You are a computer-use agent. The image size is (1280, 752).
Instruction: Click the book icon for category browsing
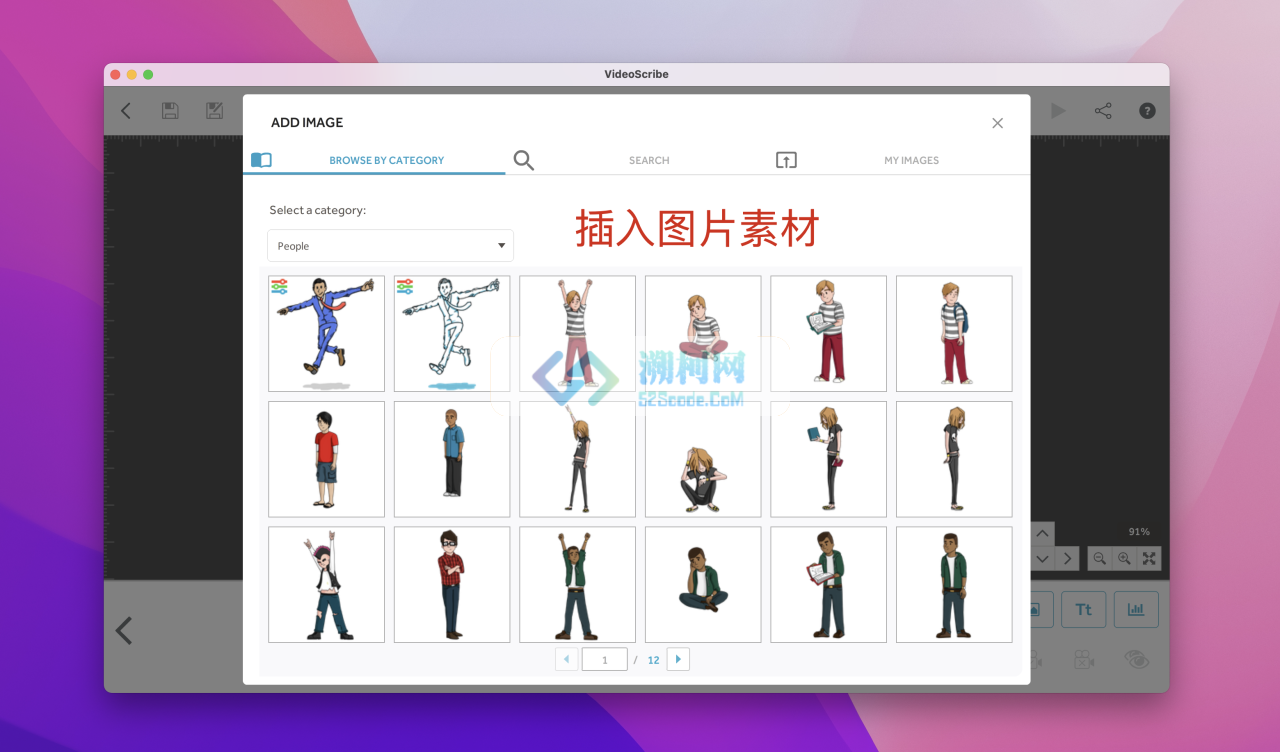pos(261,160)
